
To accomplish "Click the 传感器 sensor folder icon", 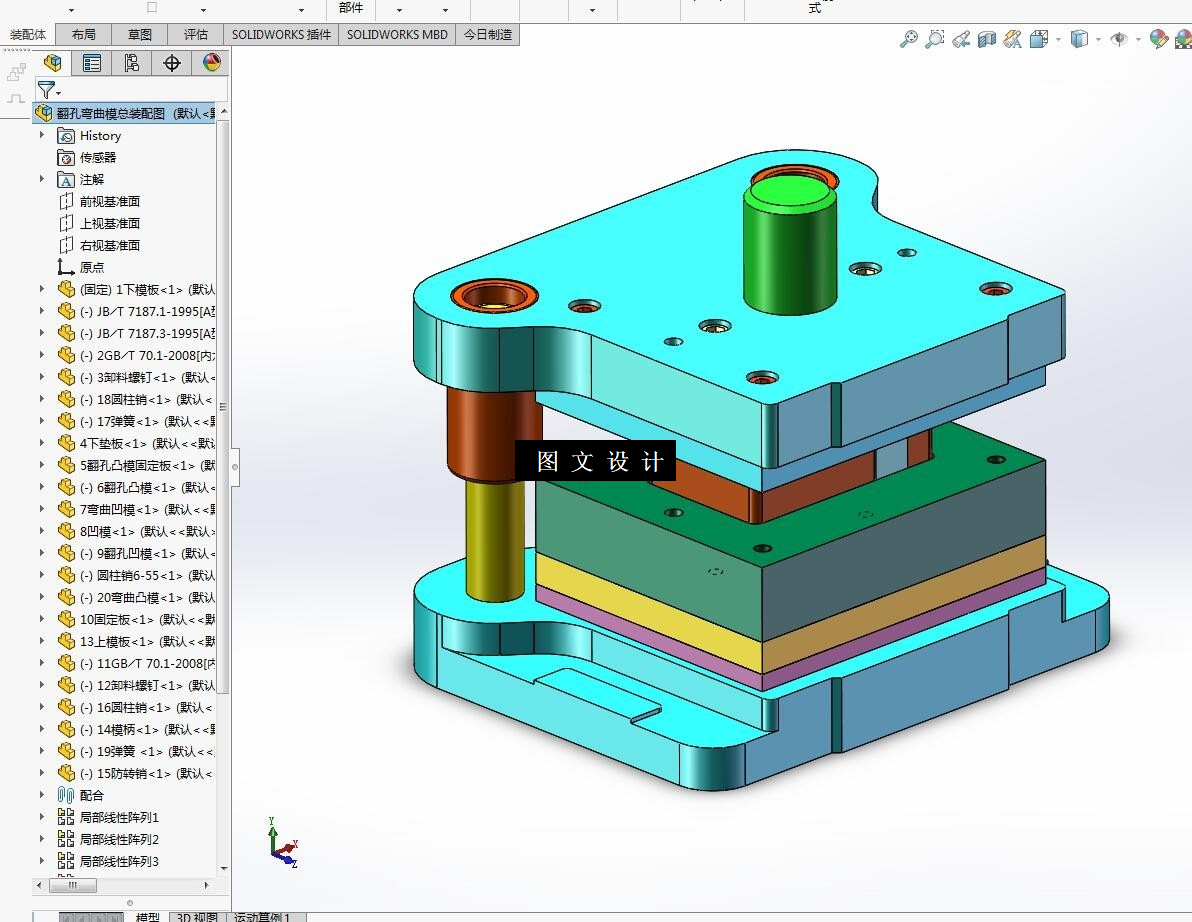I will click(66, 157).
